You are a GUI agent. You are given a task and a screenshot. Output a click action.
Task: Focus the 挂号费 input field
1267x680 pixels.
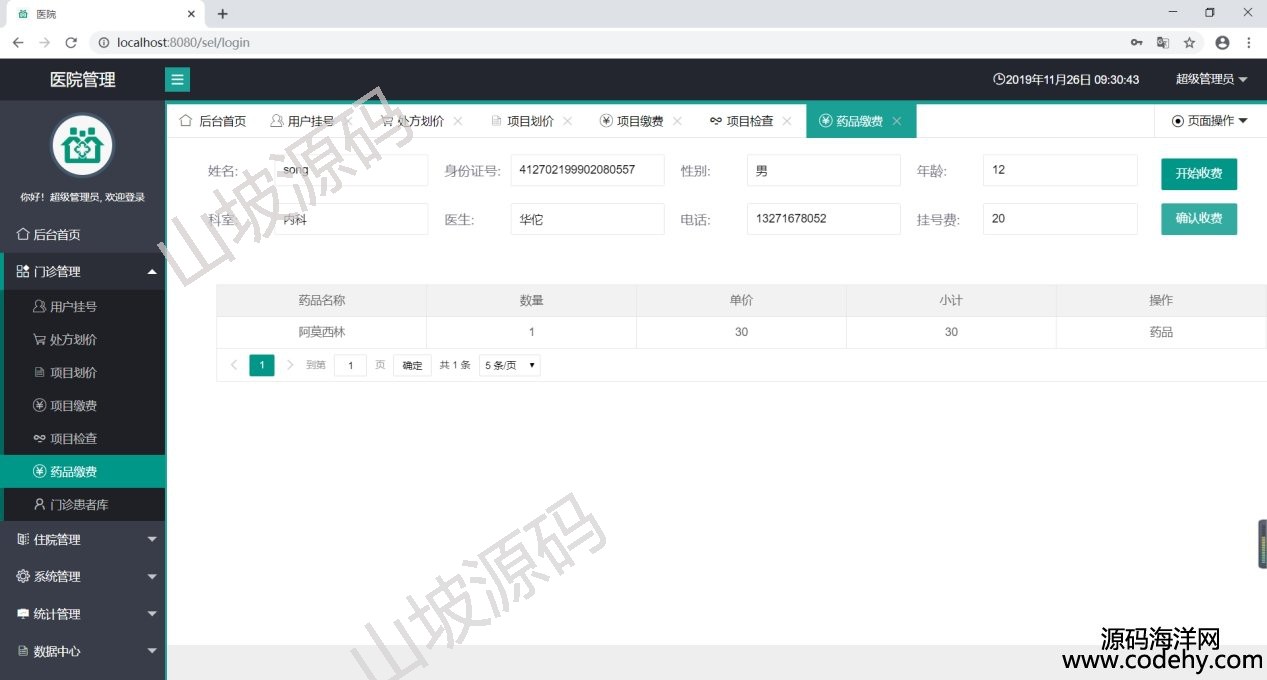click(x=1060, y=219)
